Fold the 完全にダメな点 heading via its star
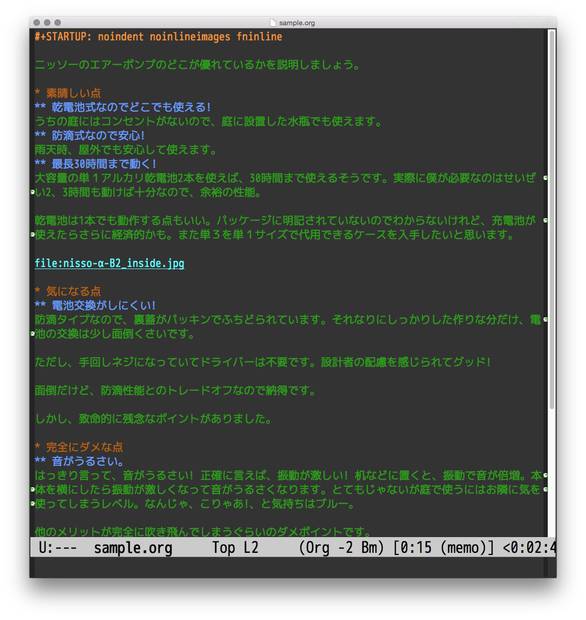Image resolution: width=586 pixels, height=620 pixels. tap(37, 447)
